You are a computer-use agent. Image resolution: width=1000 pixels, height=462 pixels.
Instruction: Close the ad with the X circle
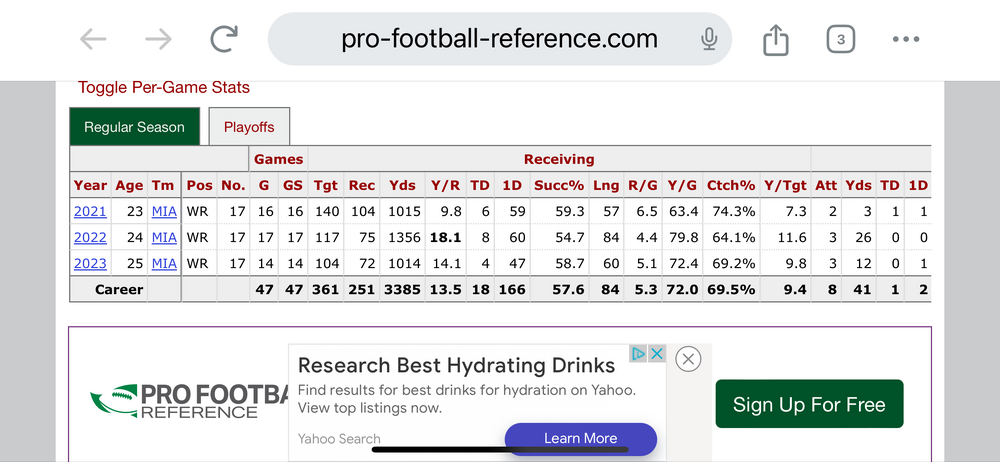coord(688,359)
